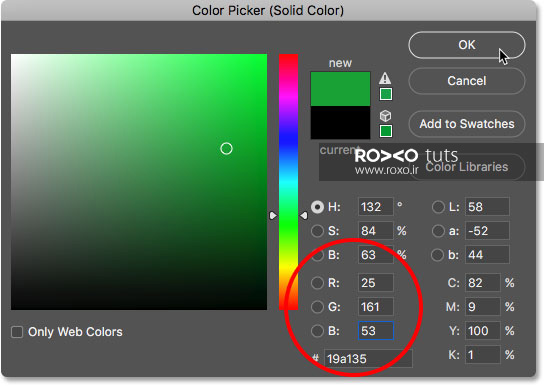Click the current black color preview swatch

coord(340,122)
